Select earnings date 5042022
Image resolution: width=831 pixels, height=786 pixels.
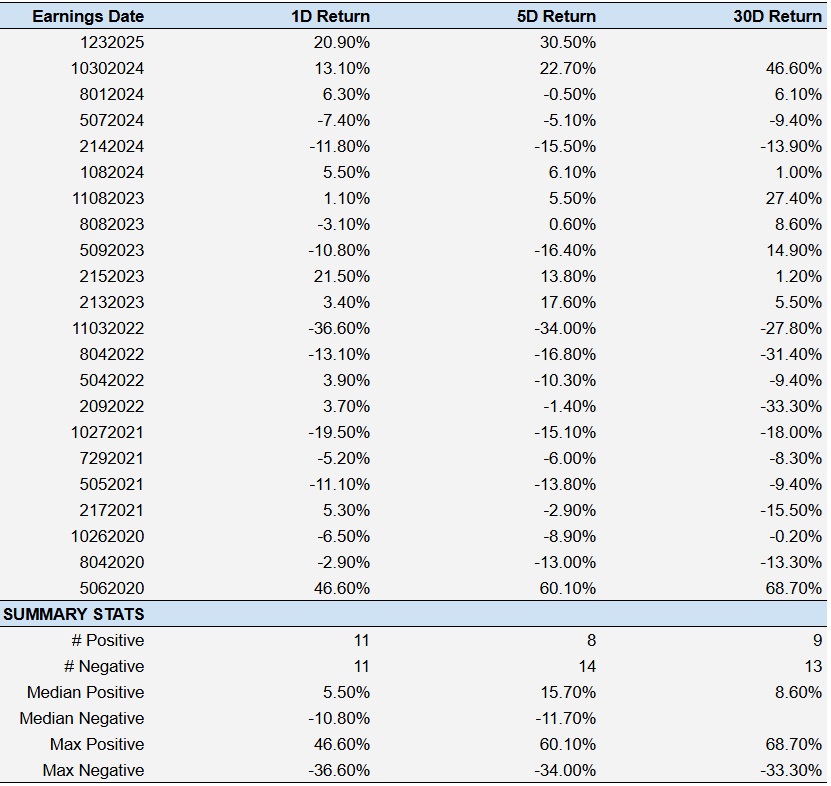point(112,380)
